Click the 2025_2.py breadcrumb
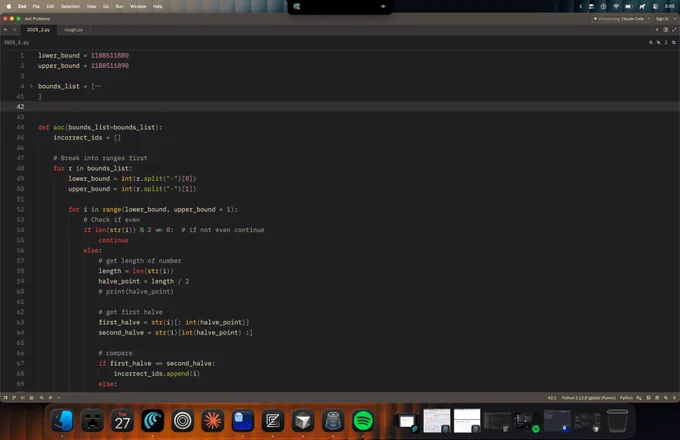Viewport: 680px width, 440px height. (x=16, y=42)
